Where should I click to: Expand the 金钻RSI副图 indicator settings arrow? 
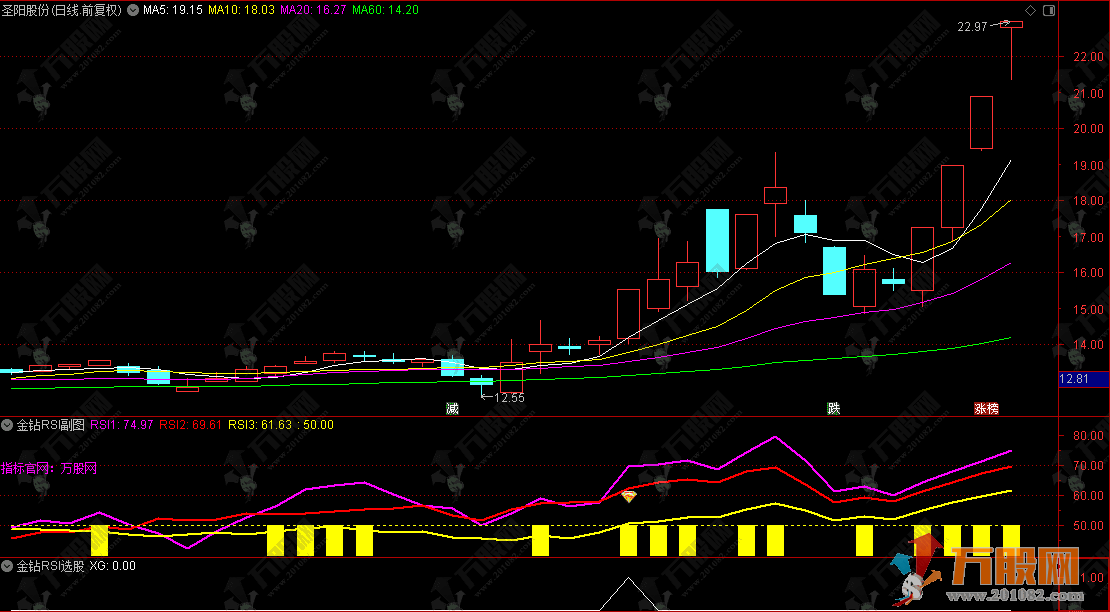pos(7,425)
